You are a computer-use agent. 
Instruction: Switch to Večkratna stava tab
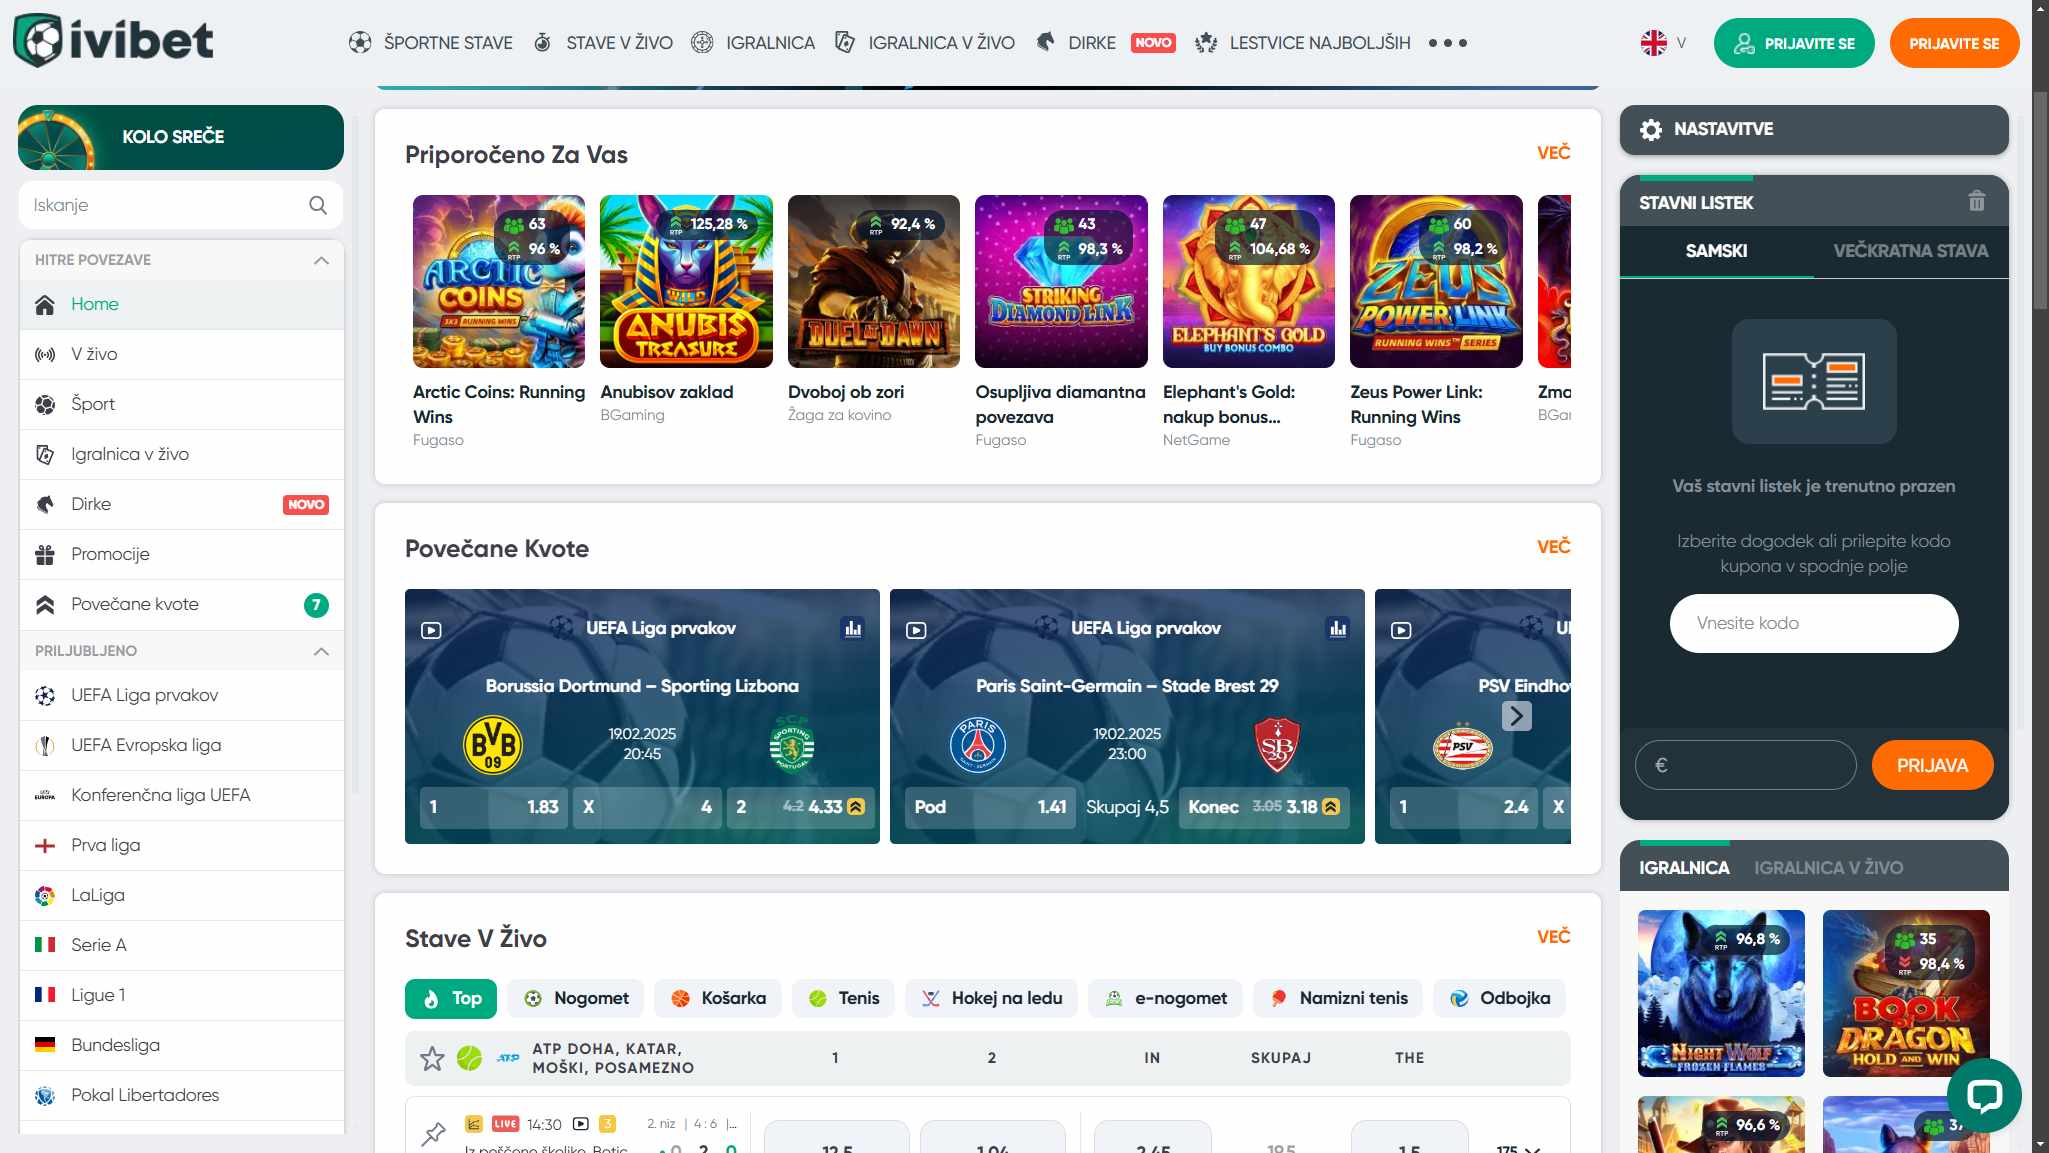(1910, 252)
